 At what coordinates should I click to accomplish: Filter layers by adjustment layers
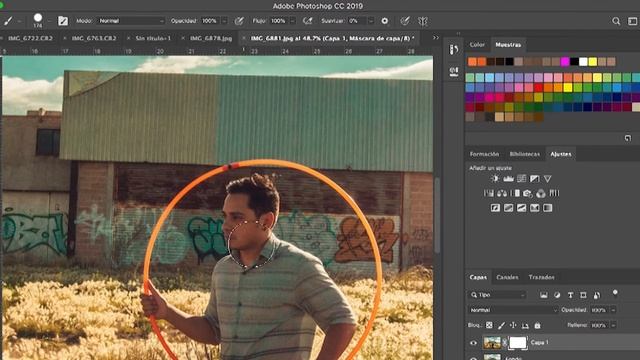point(557,295)
